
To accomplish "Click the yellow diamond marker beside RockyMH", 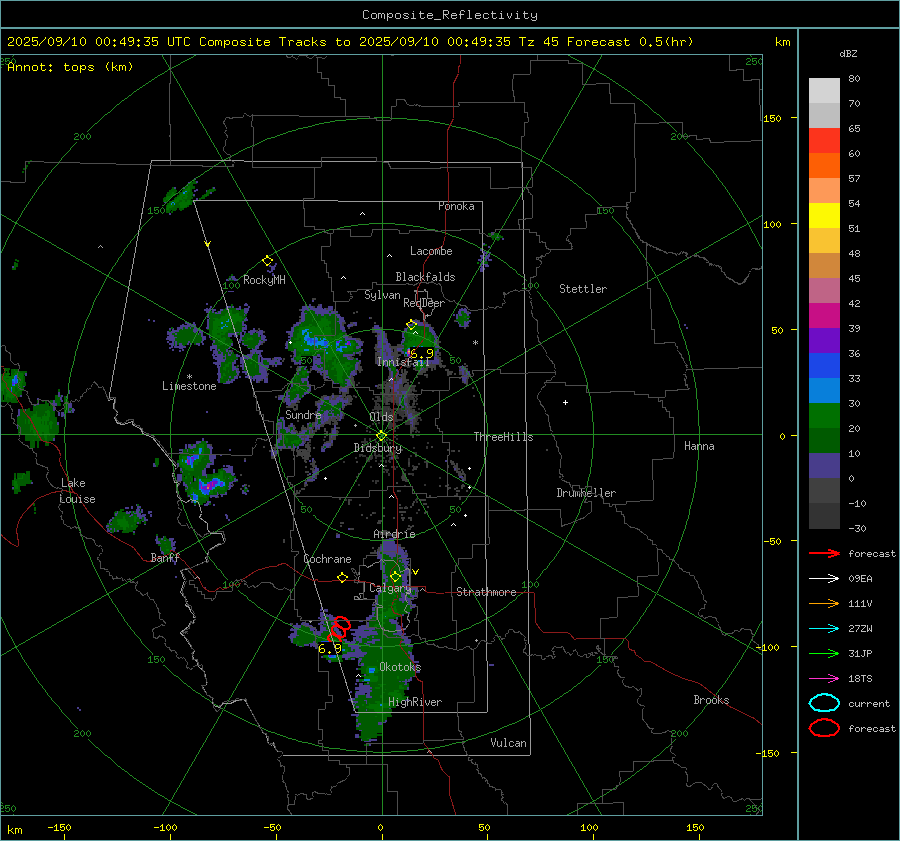I will (x=267, y=261).
